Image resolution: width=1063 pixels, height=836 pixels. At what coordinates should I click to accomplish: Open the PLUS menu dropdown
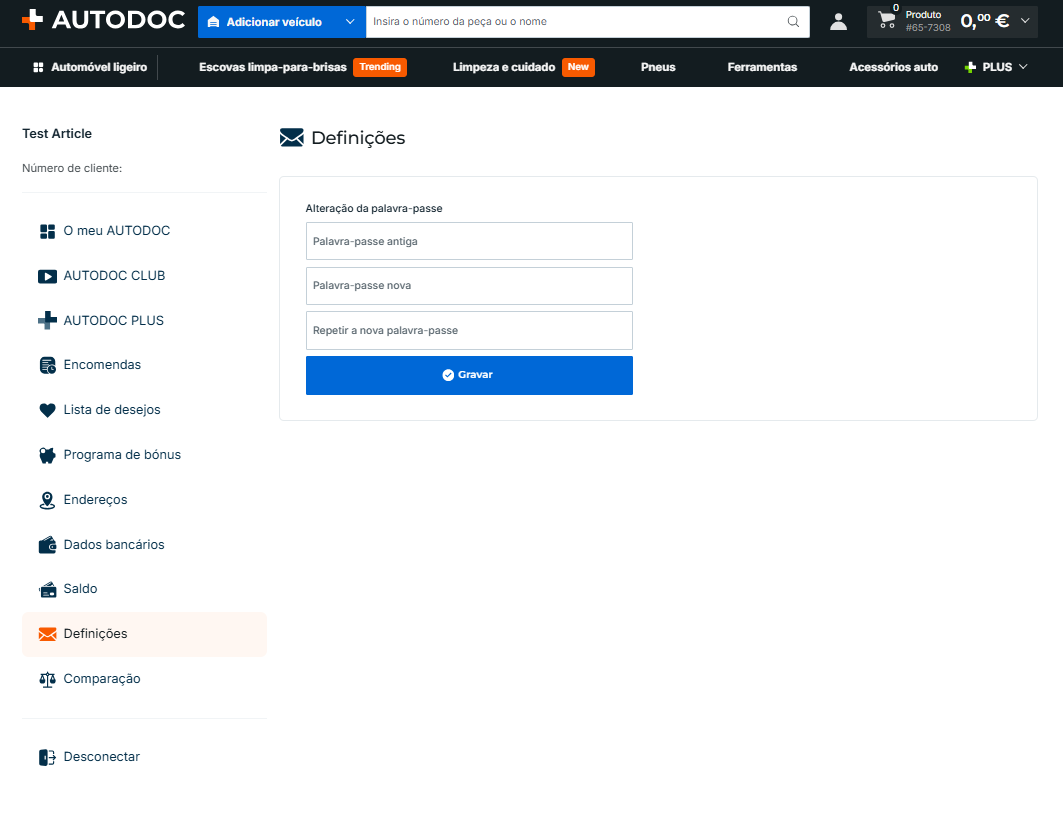[996, 67]
